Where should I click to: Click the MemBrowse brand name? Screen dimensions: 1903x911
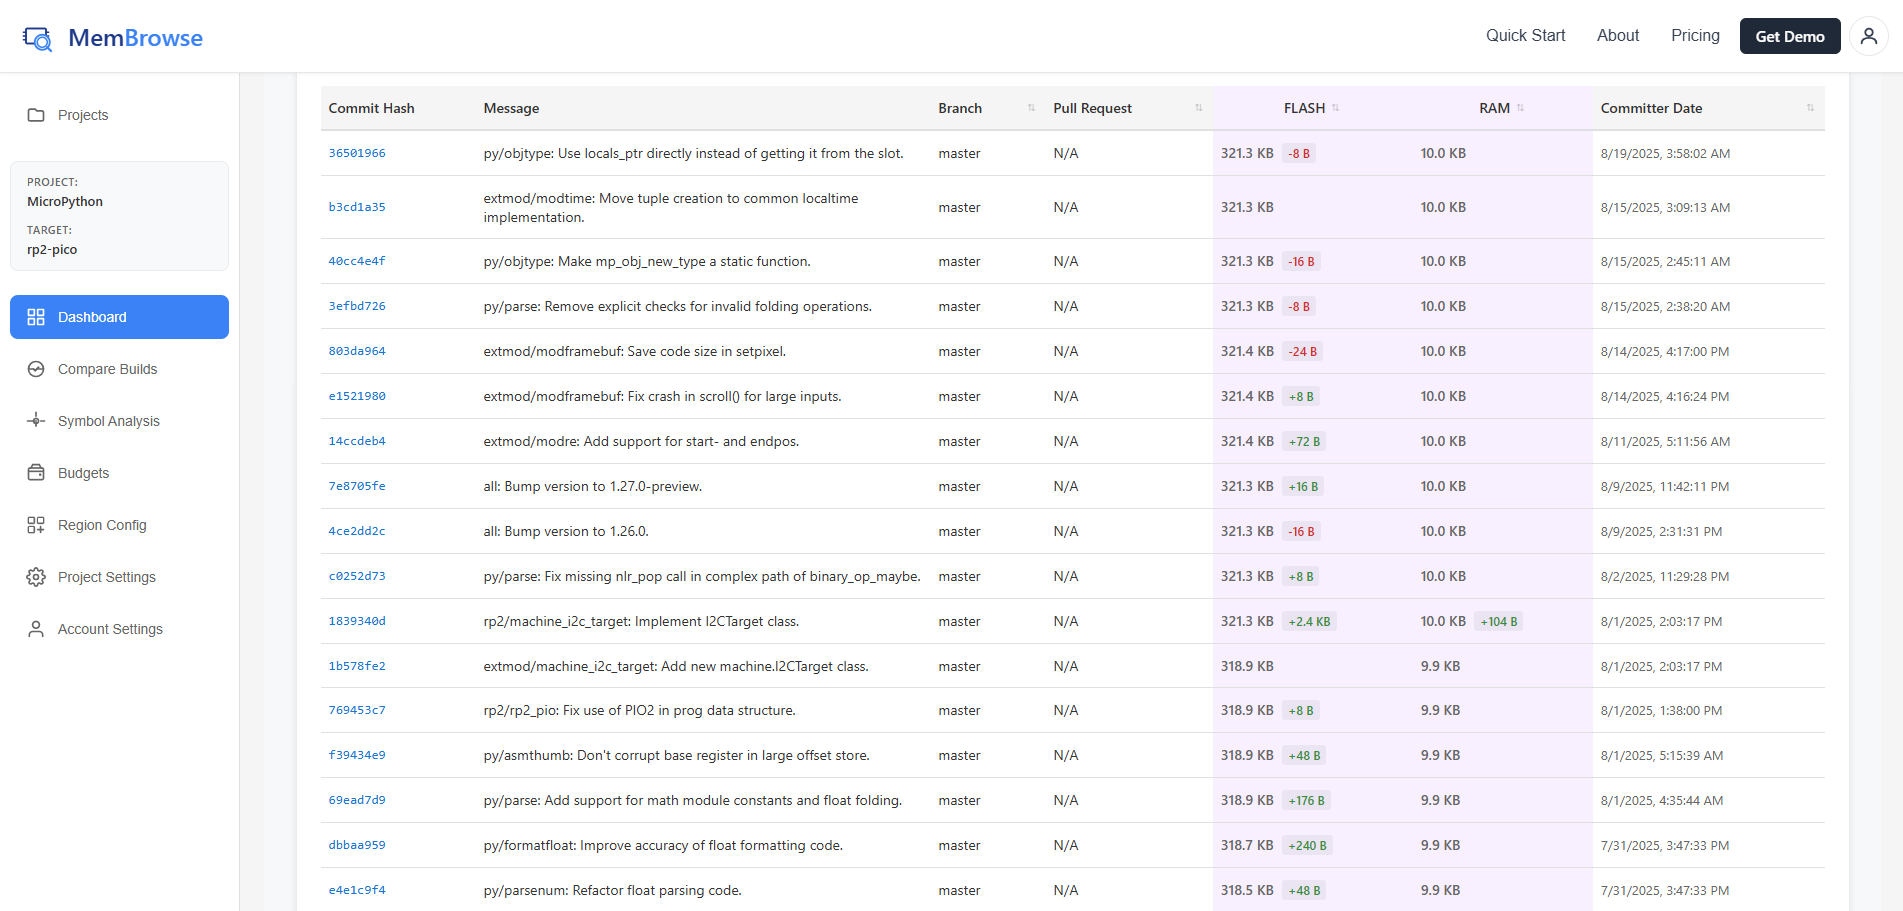135,38
